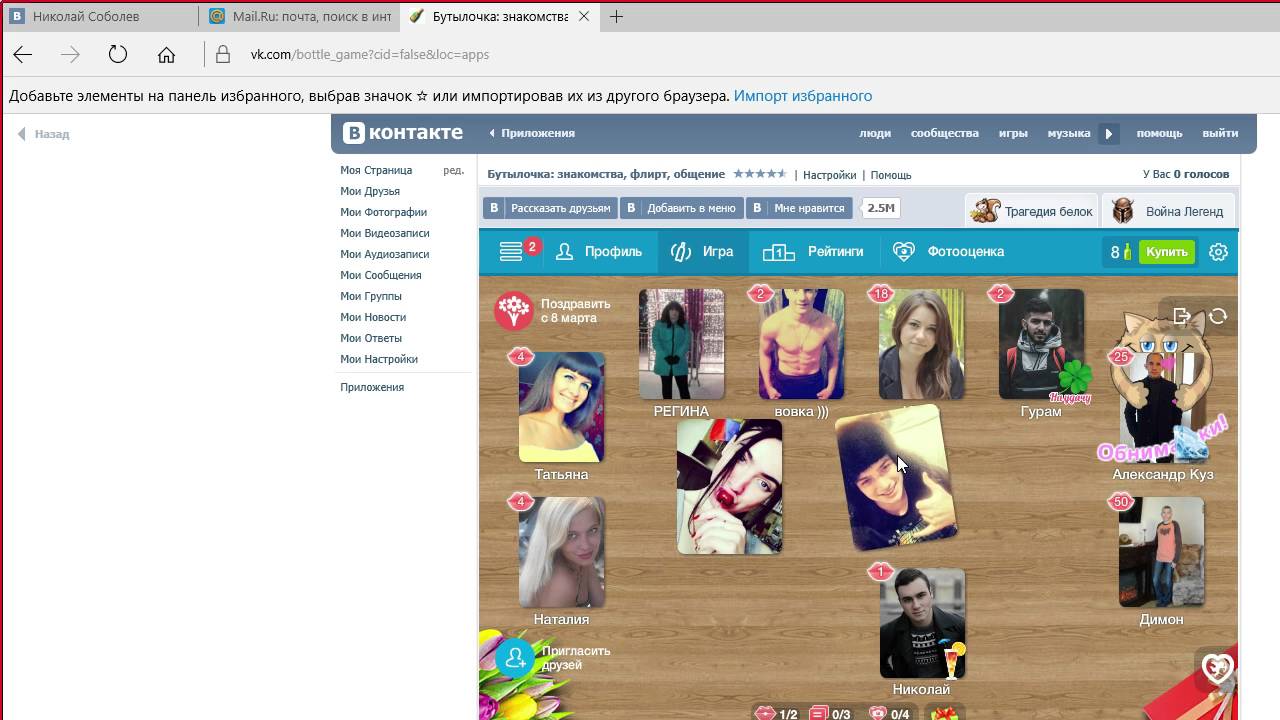Click exit table icon
The image size is (1280, 720).
coord(1183,316)
